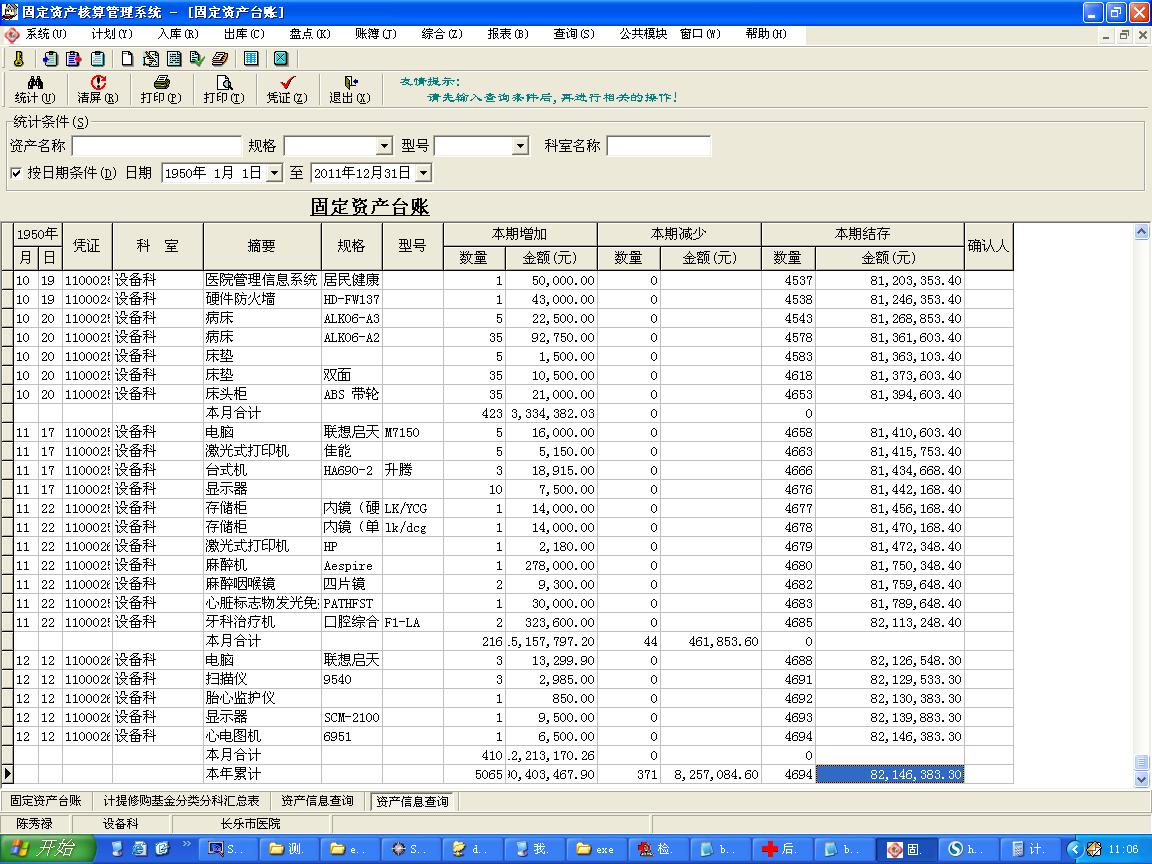Click the 计 calculator taskbar item
1152x864 pixels.
1028,849
